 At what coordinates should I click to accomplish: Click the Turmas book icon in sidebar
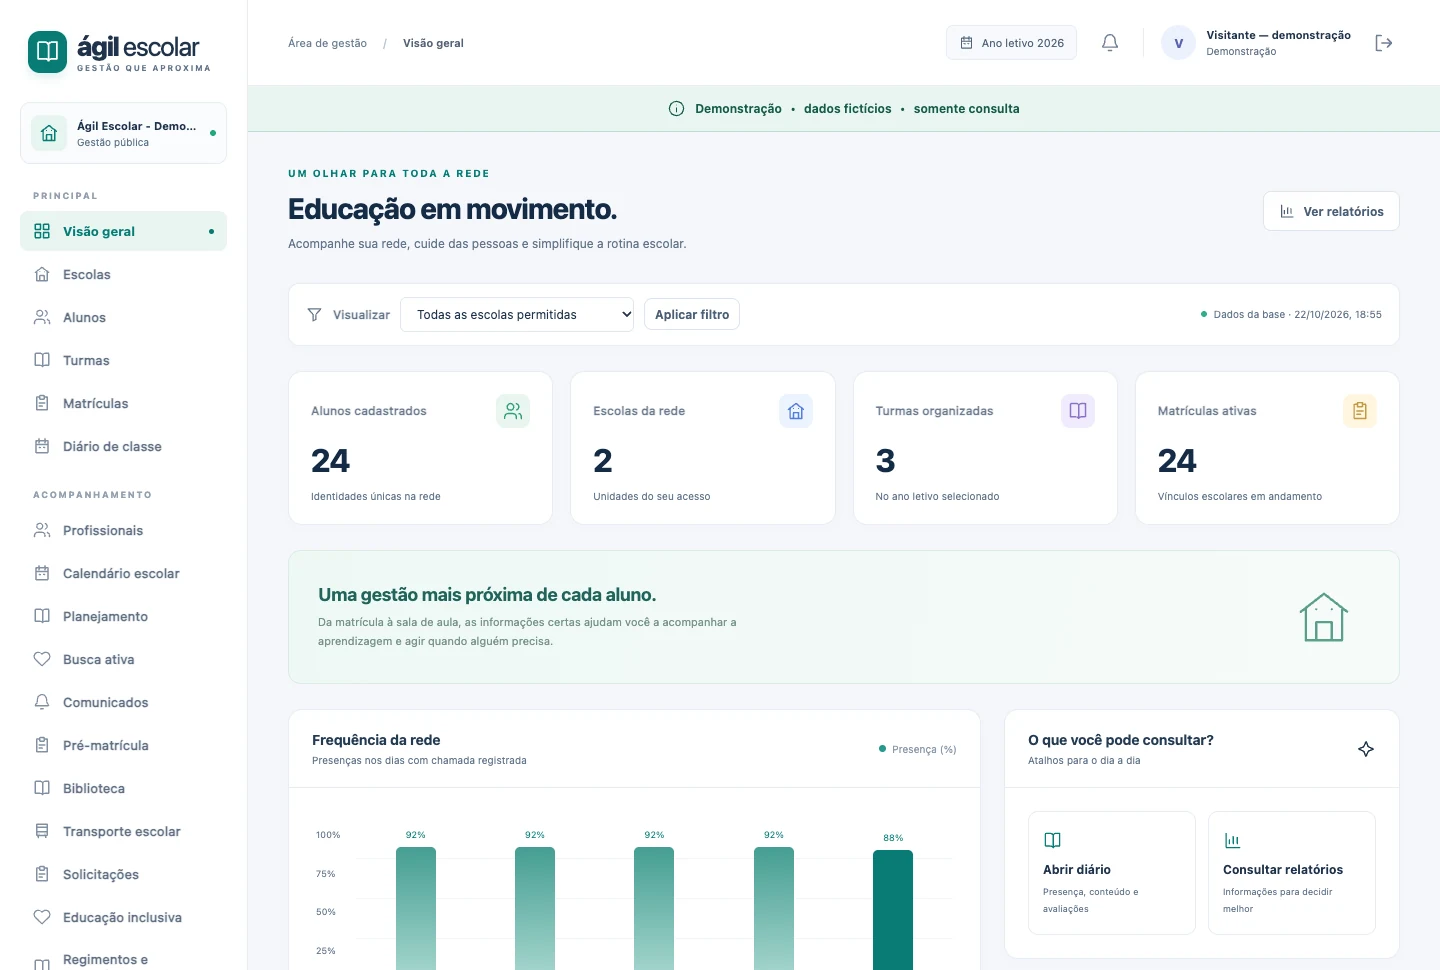point(42,360)
